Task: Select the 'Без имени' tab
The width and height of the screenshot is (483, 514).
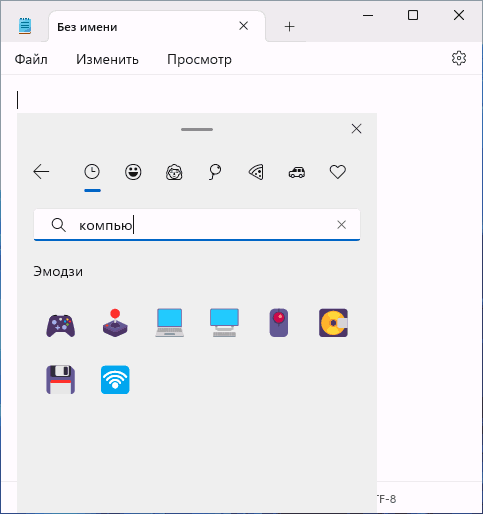Action: 157,27
